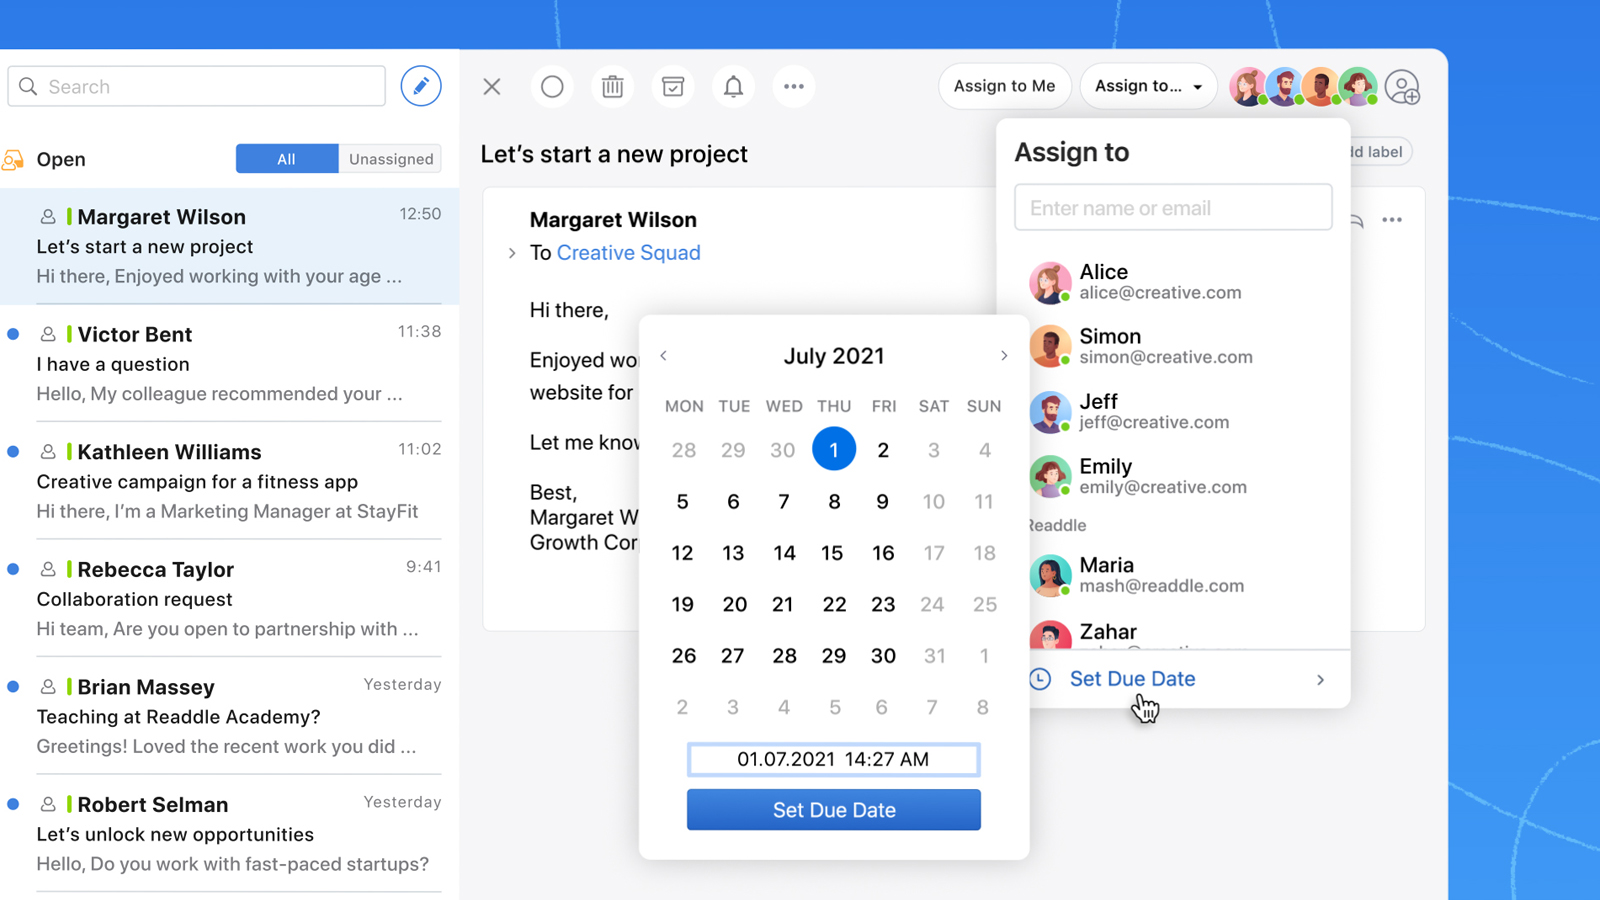The height and width of the screenshot is (900, 1600).
Task: Click assignee icon on Kathleen Williams email
Action: [47, 452]
